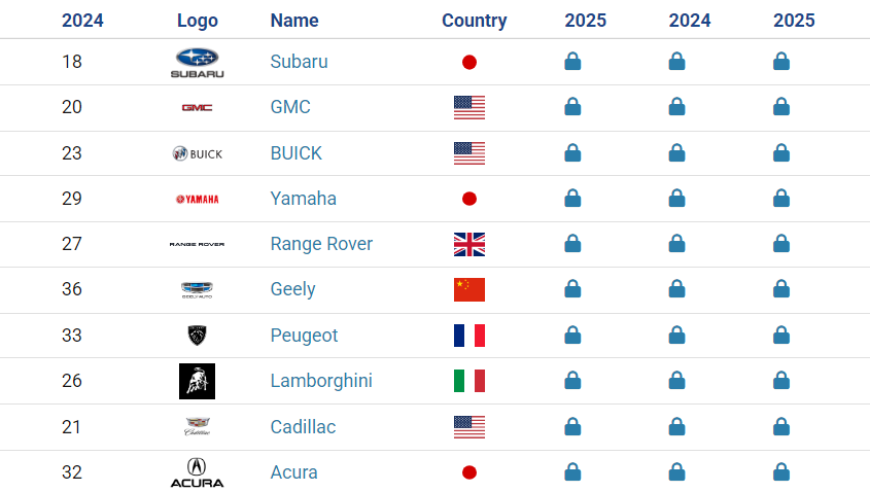This screenshot has width=870, height=492.
Task: Click the Peugeot shield logo
Action: (197, 336)
